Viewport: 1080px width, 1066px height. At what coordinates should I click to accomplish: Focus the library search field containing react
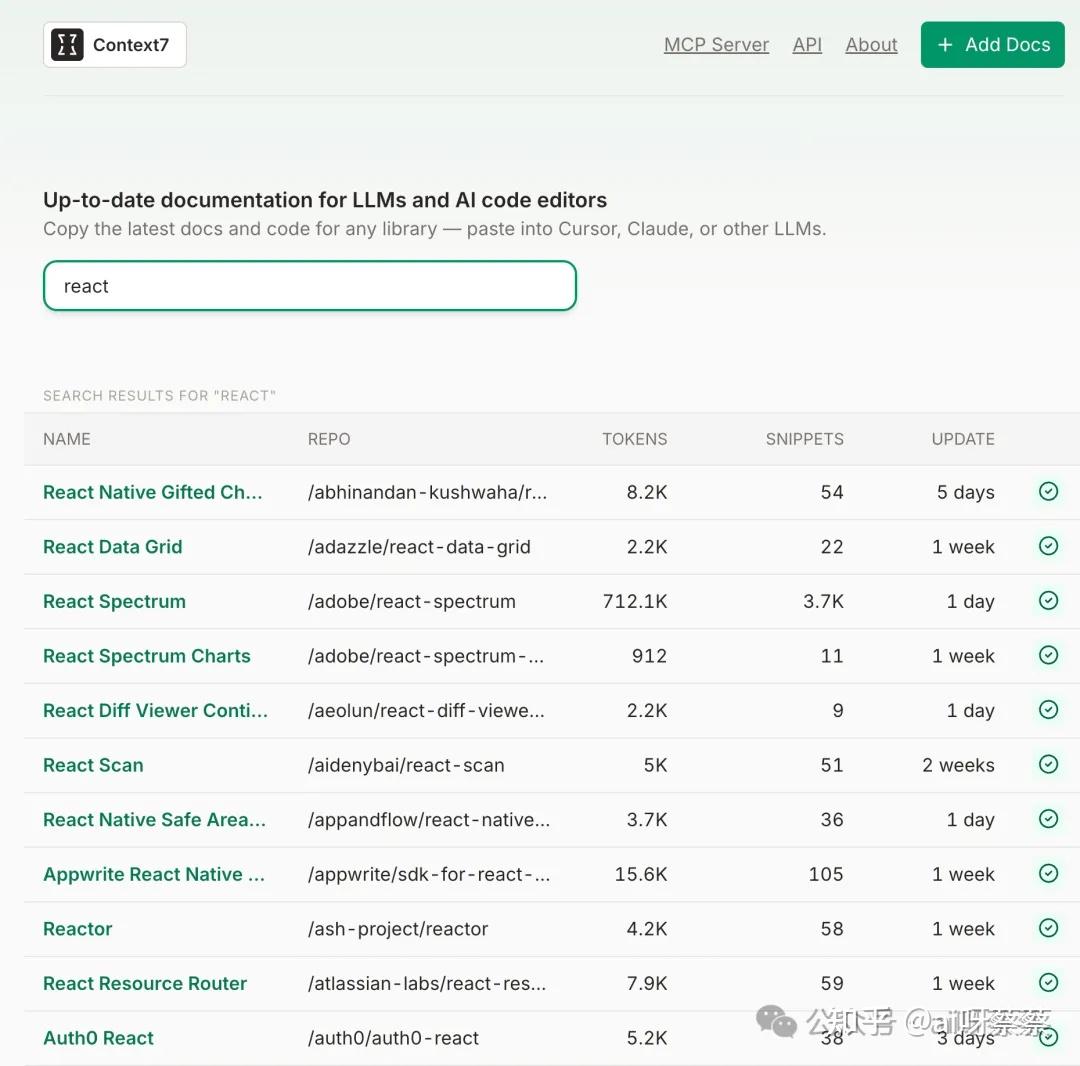click(310, 286)
